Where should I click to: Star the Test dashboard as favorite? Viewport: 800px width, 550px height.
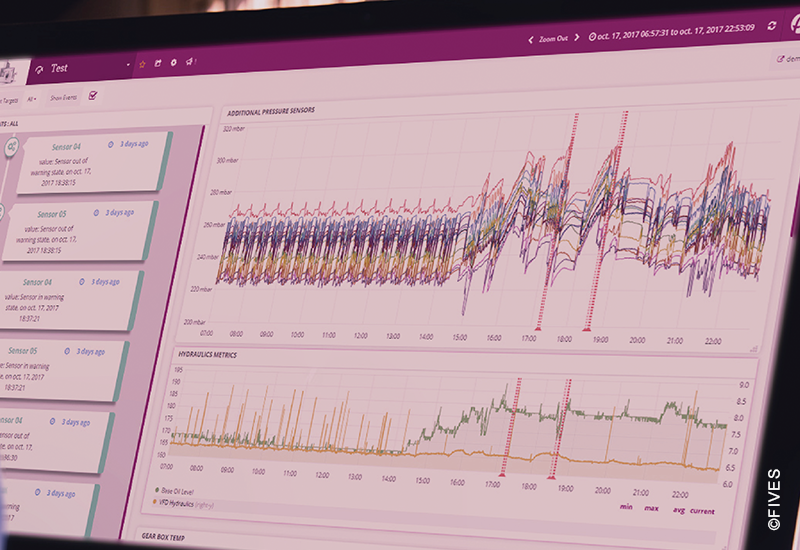142,64
